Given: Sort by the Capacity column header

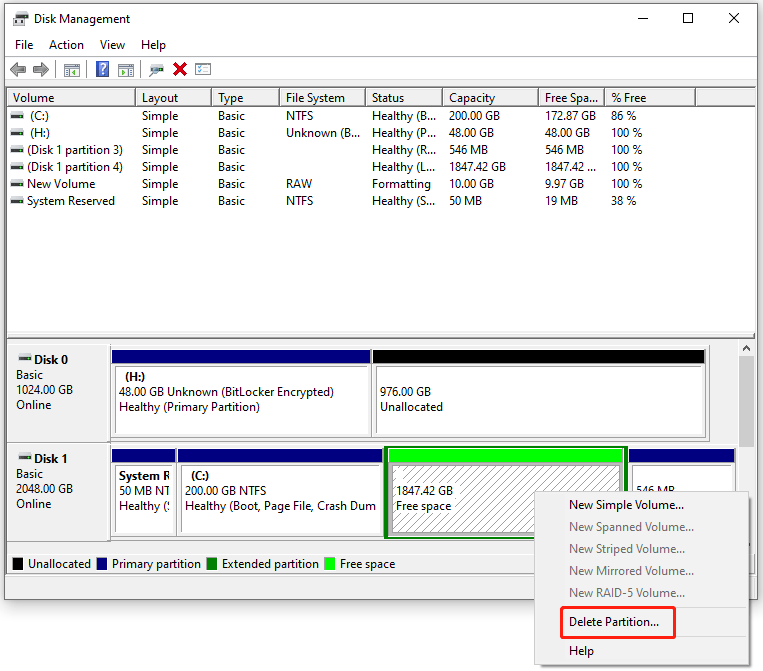Looking at the screenshot, I should [490, 97].
